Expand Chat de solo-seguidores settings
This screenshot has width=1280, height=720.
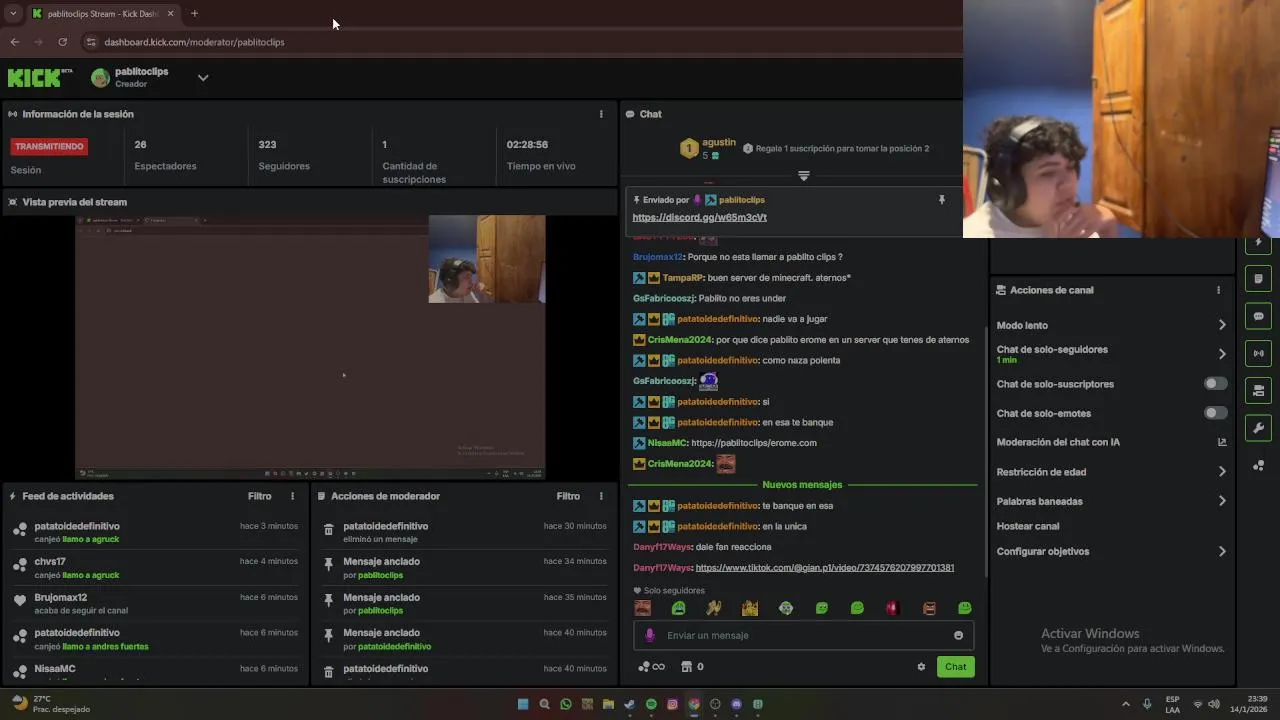pyautogui.click(x=1221, y=354)
